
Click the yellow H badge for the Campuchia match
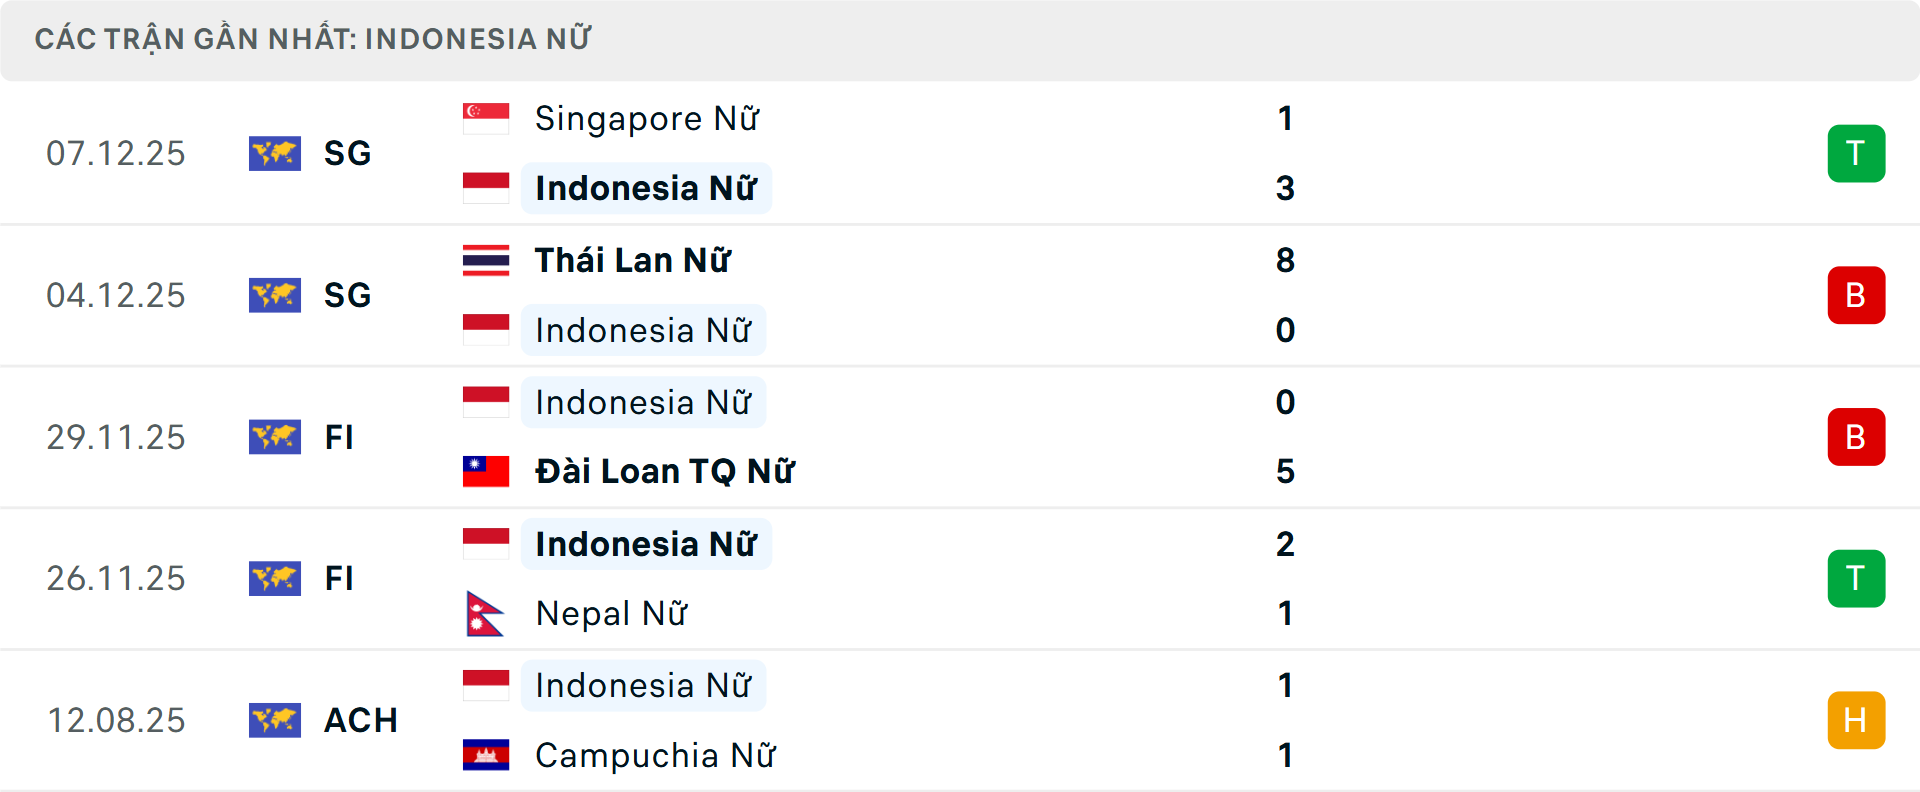[1856, 720]
